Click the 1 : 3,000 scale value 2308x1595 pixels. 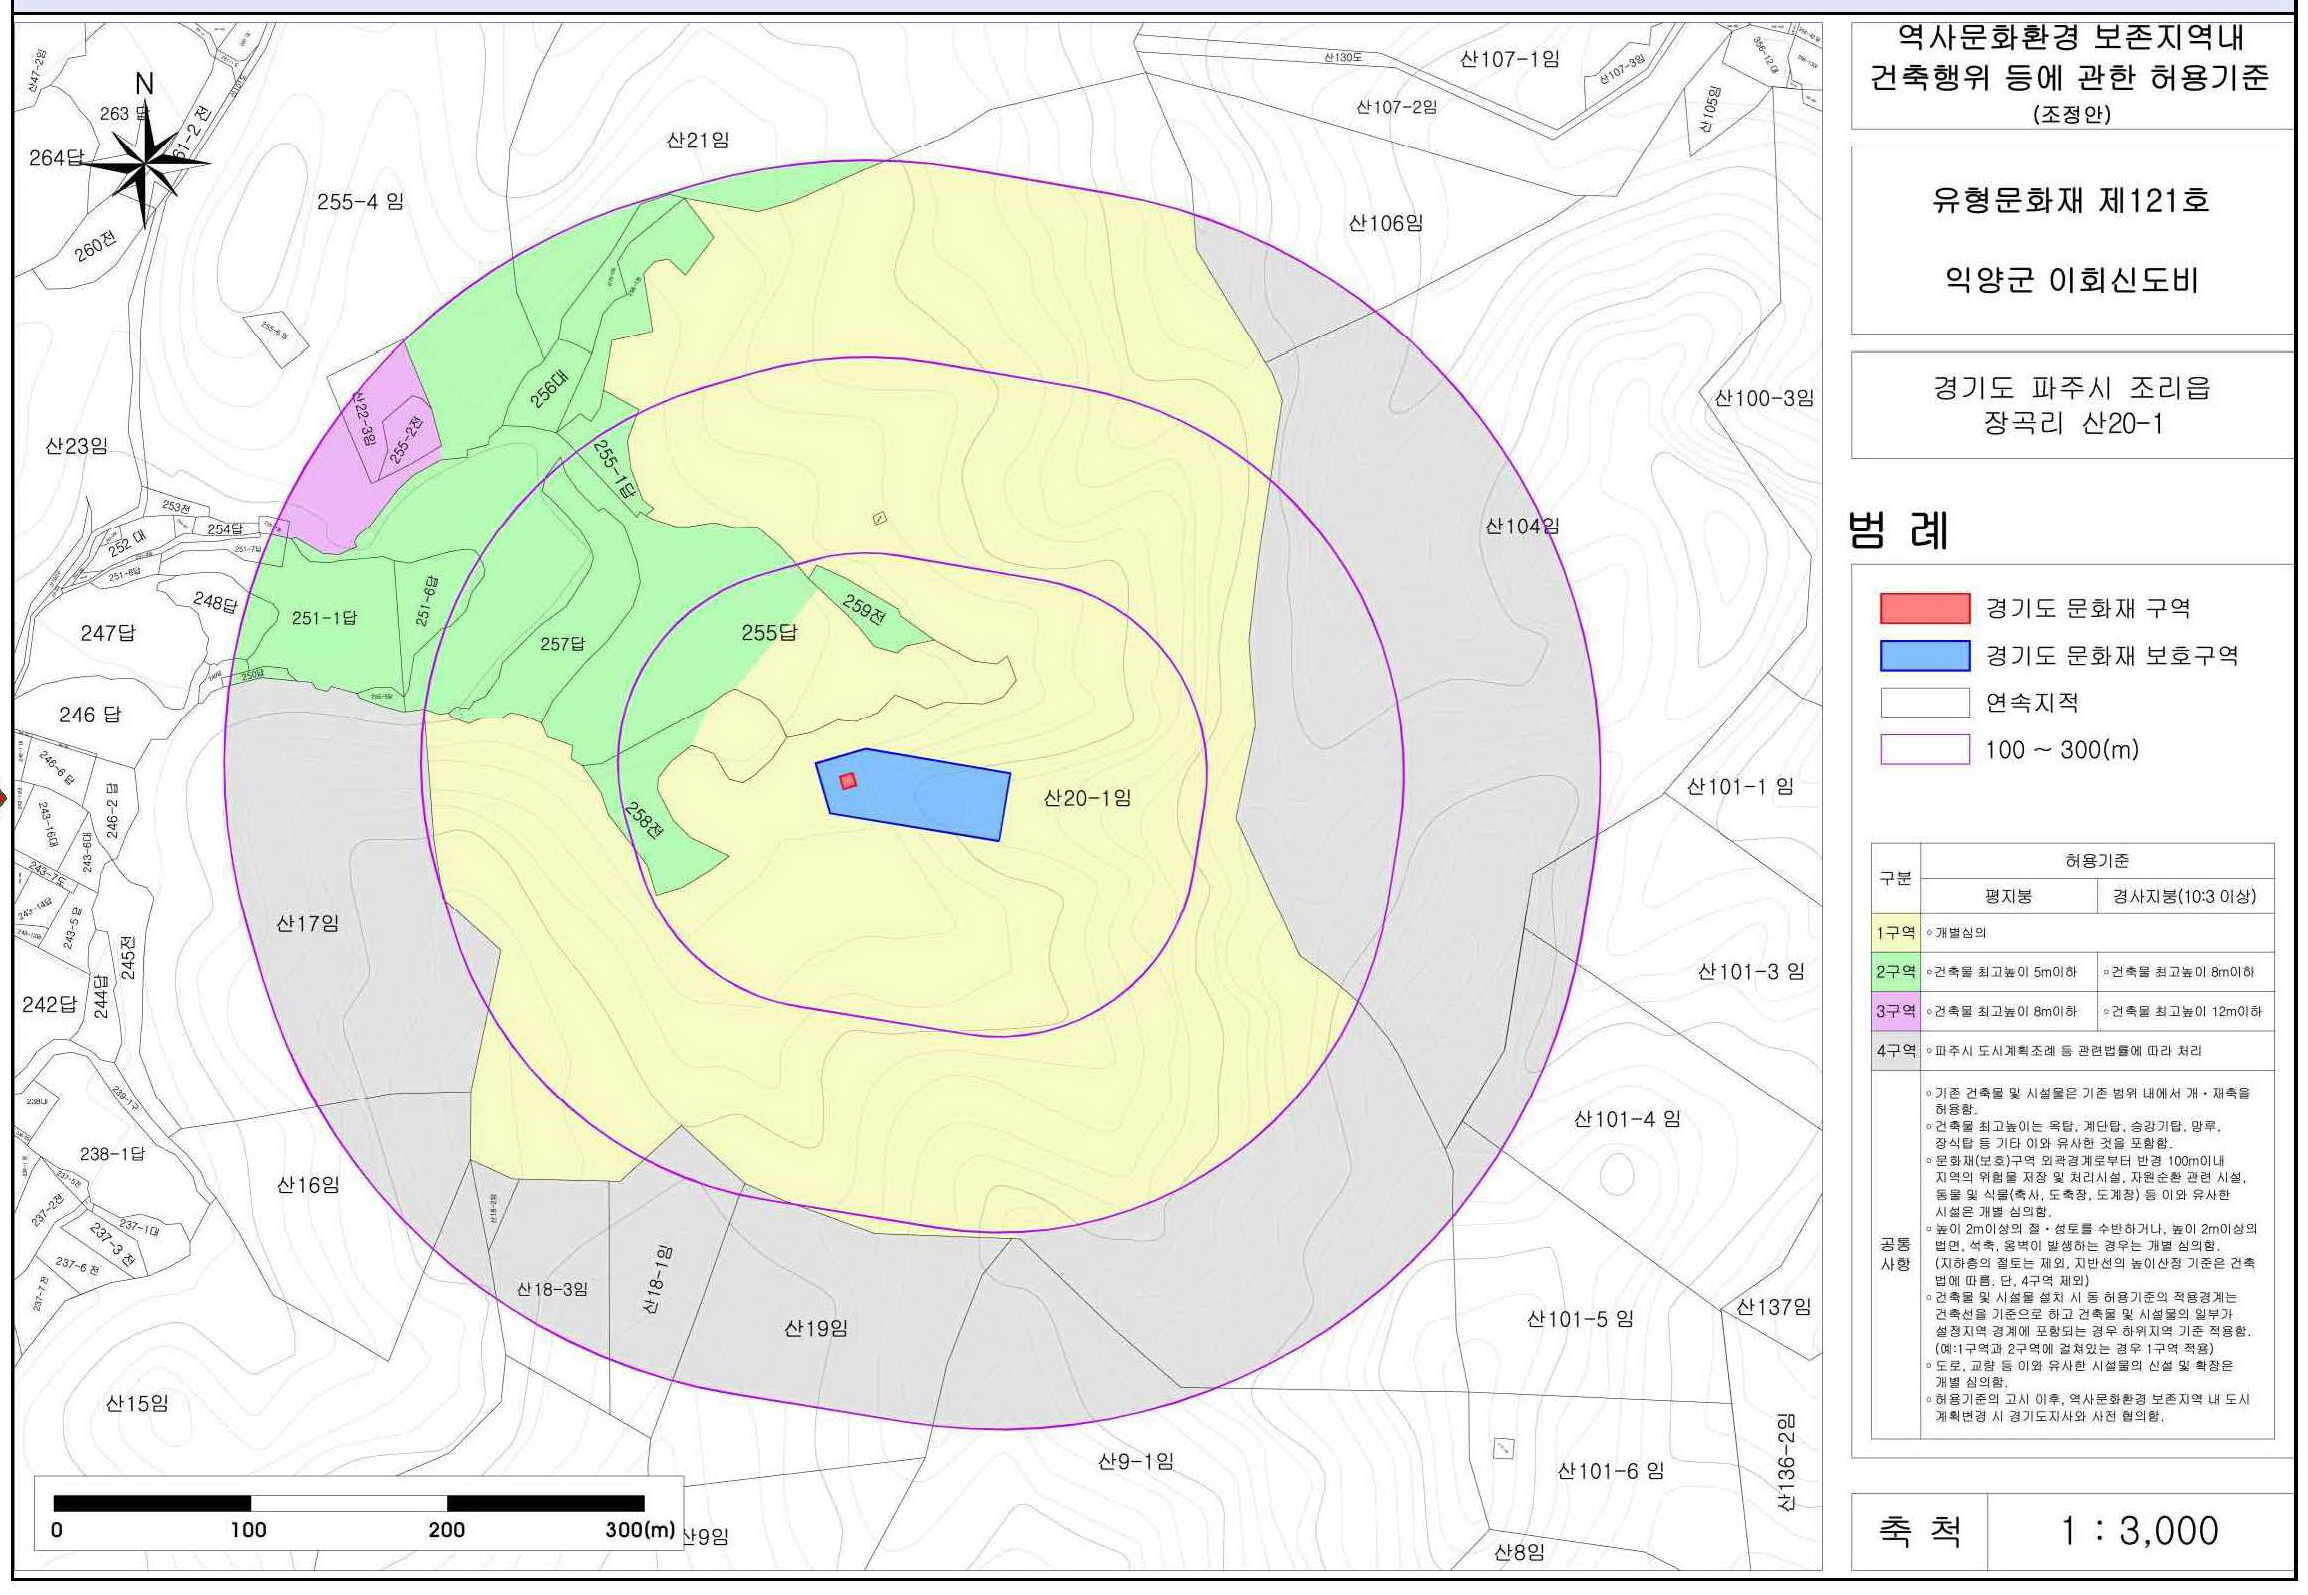2138,1531
